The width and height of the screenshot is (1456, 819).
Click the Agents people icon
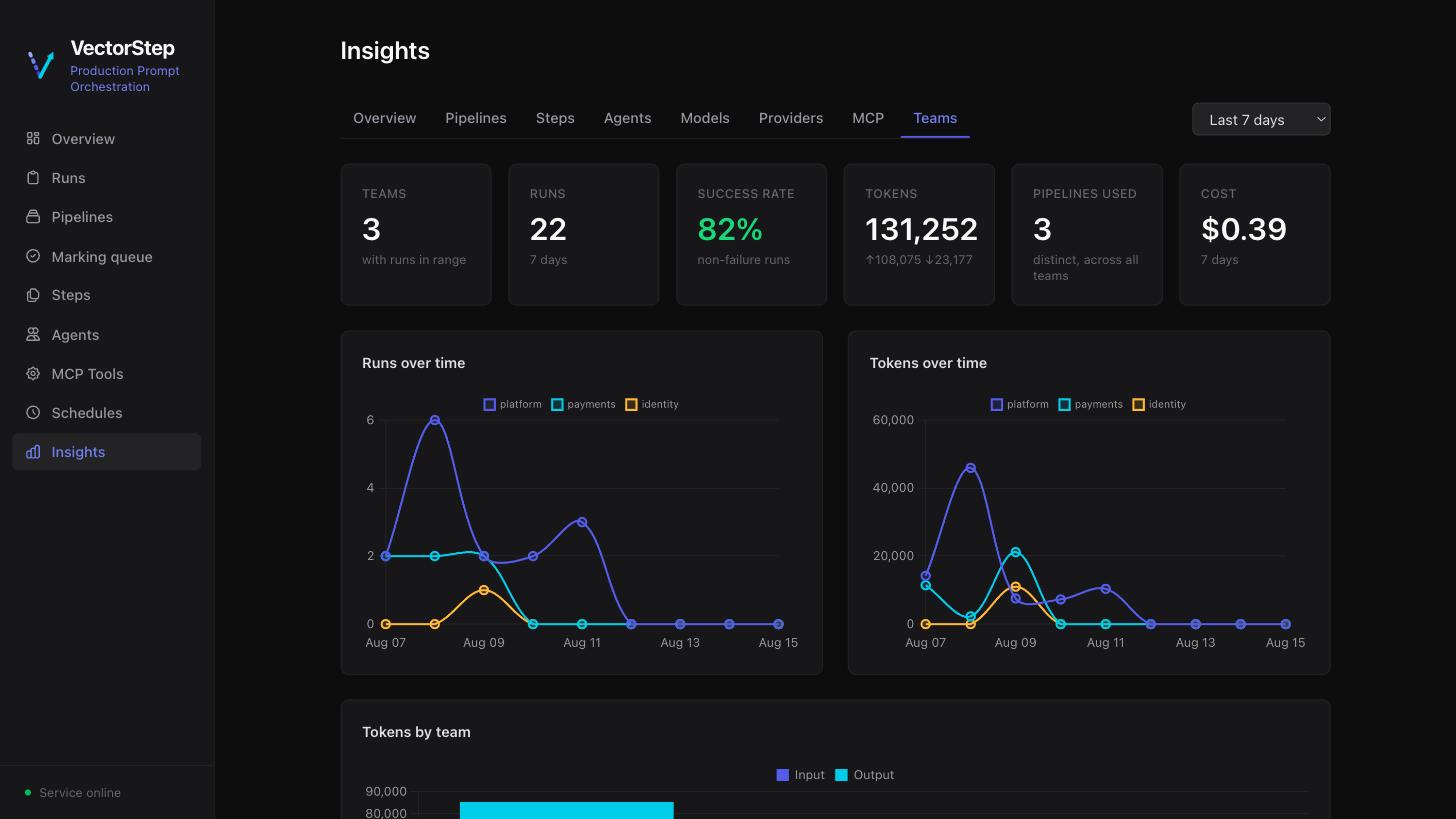pos(33,334)
